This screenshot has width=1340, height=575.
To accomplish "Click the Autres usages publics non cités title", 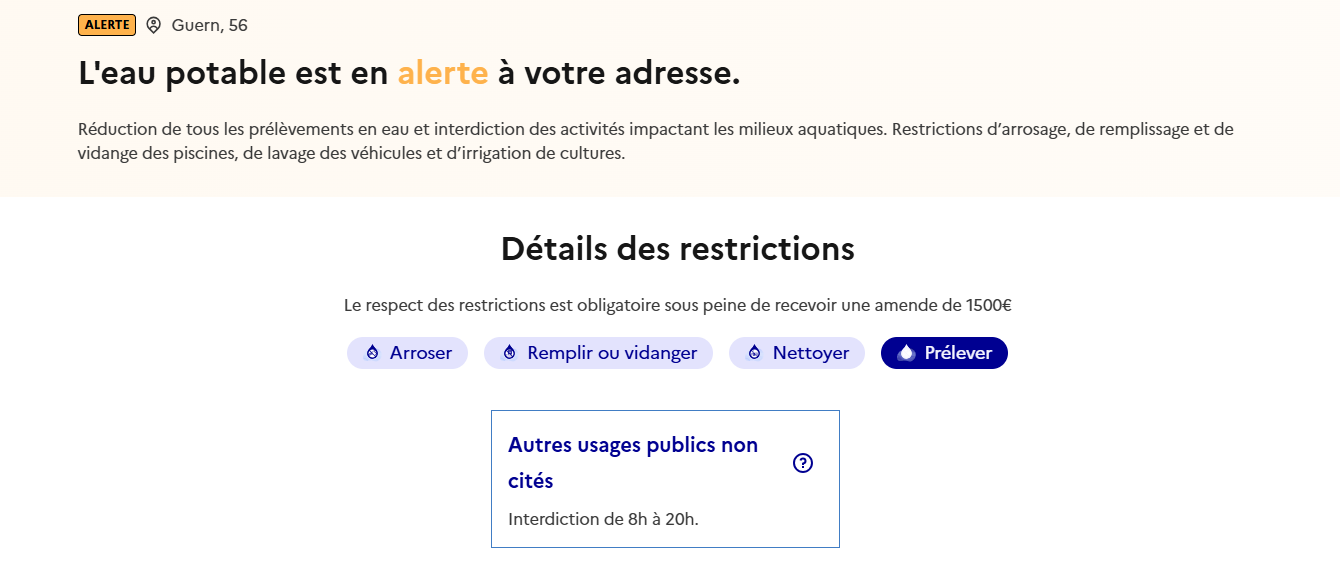I will [633, 463].
